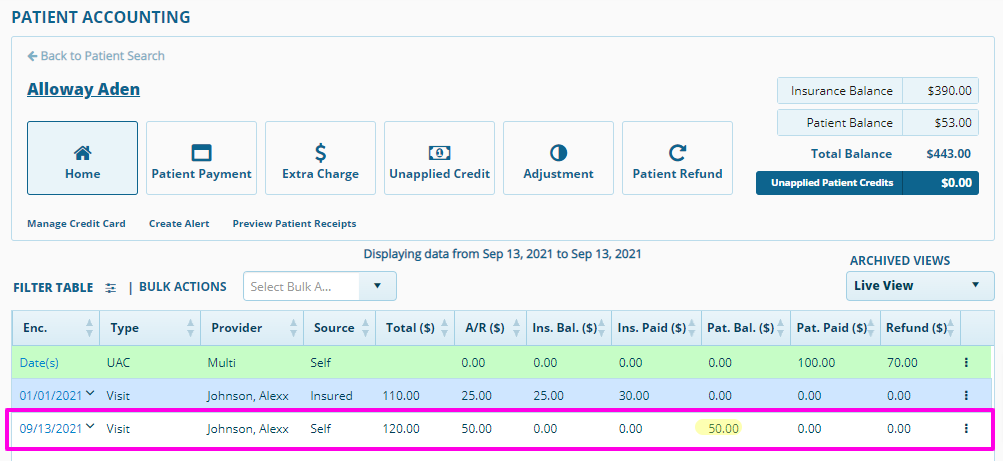This screenshot has height=461, width=1003.
Task: Open the Patient Payment tile
Action: (201, 158)
